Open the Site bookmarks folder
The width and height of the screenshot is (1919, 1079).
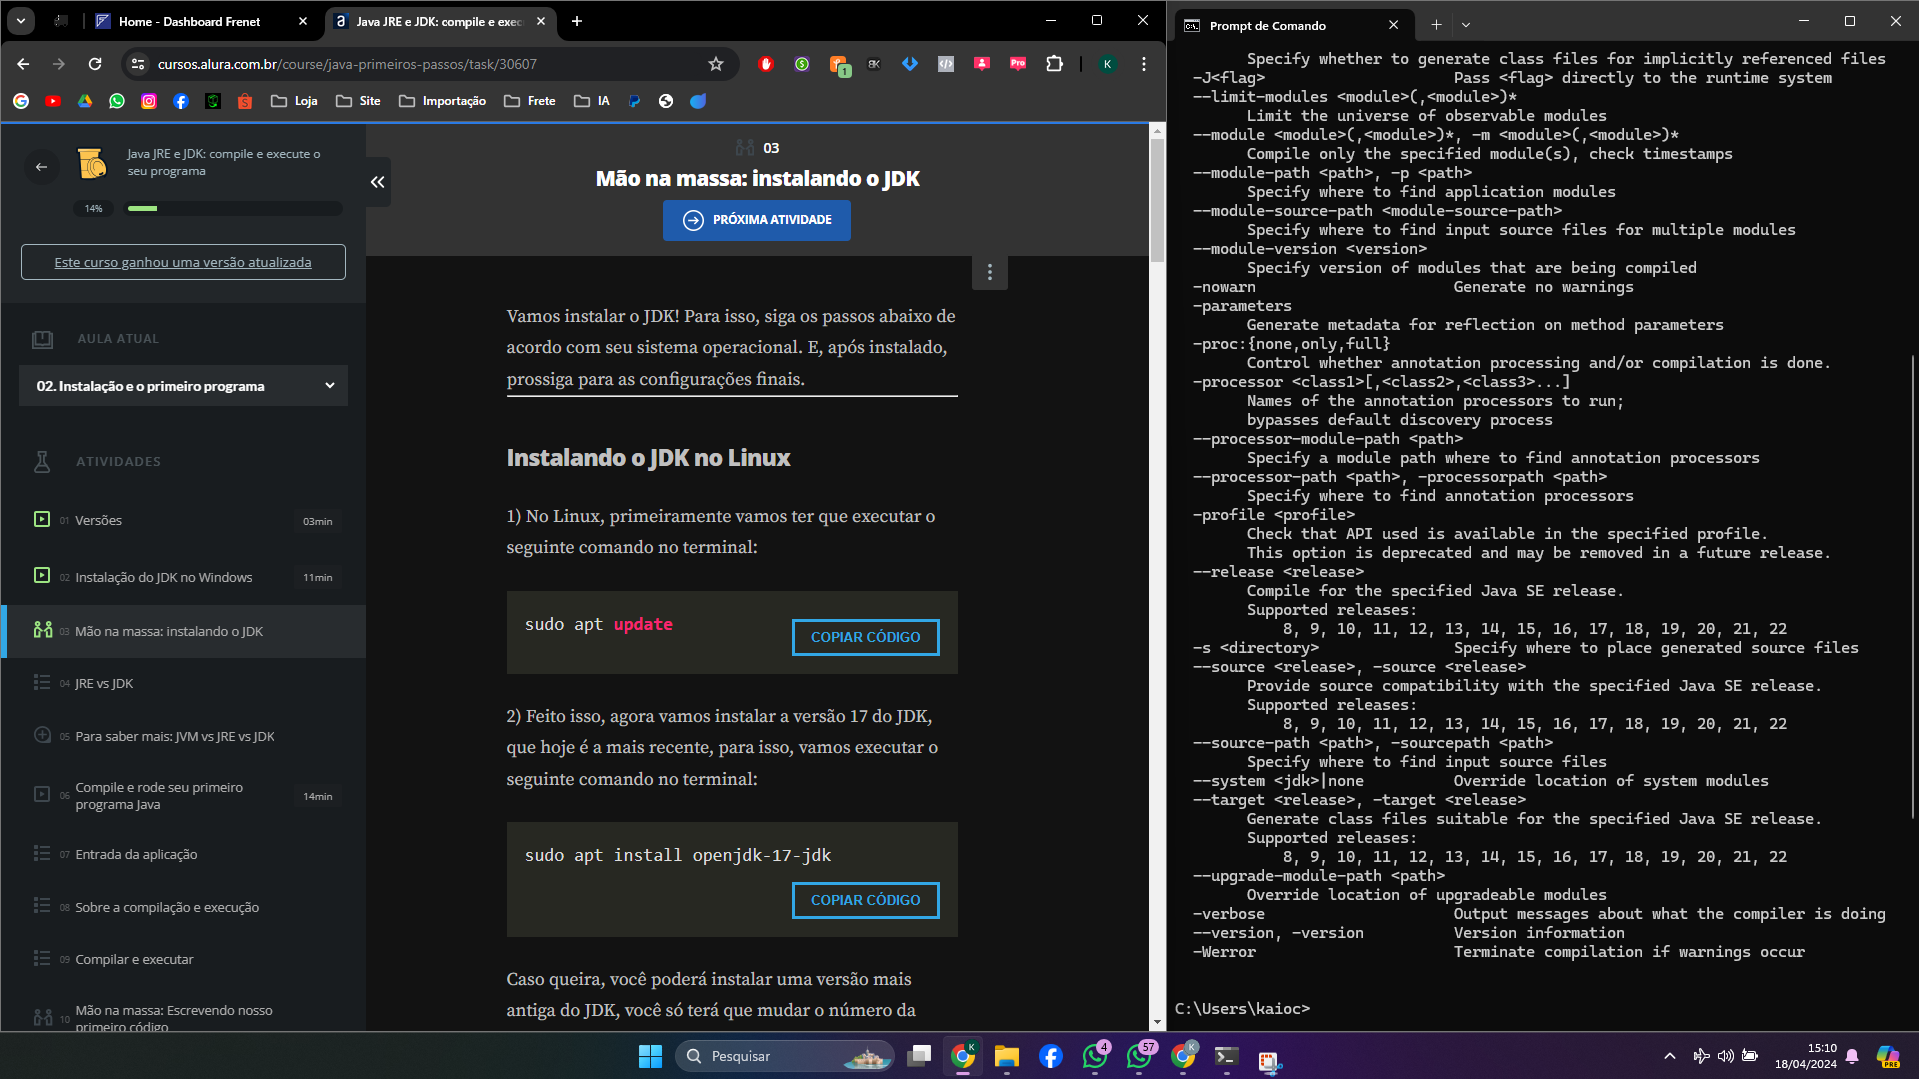click(358, 101)
